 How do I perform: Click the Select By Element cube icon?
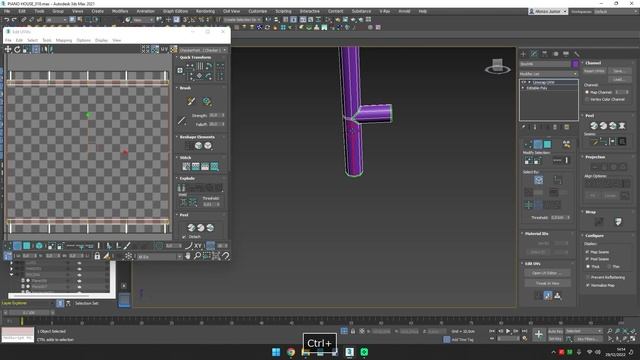click(x=539, y=180)
